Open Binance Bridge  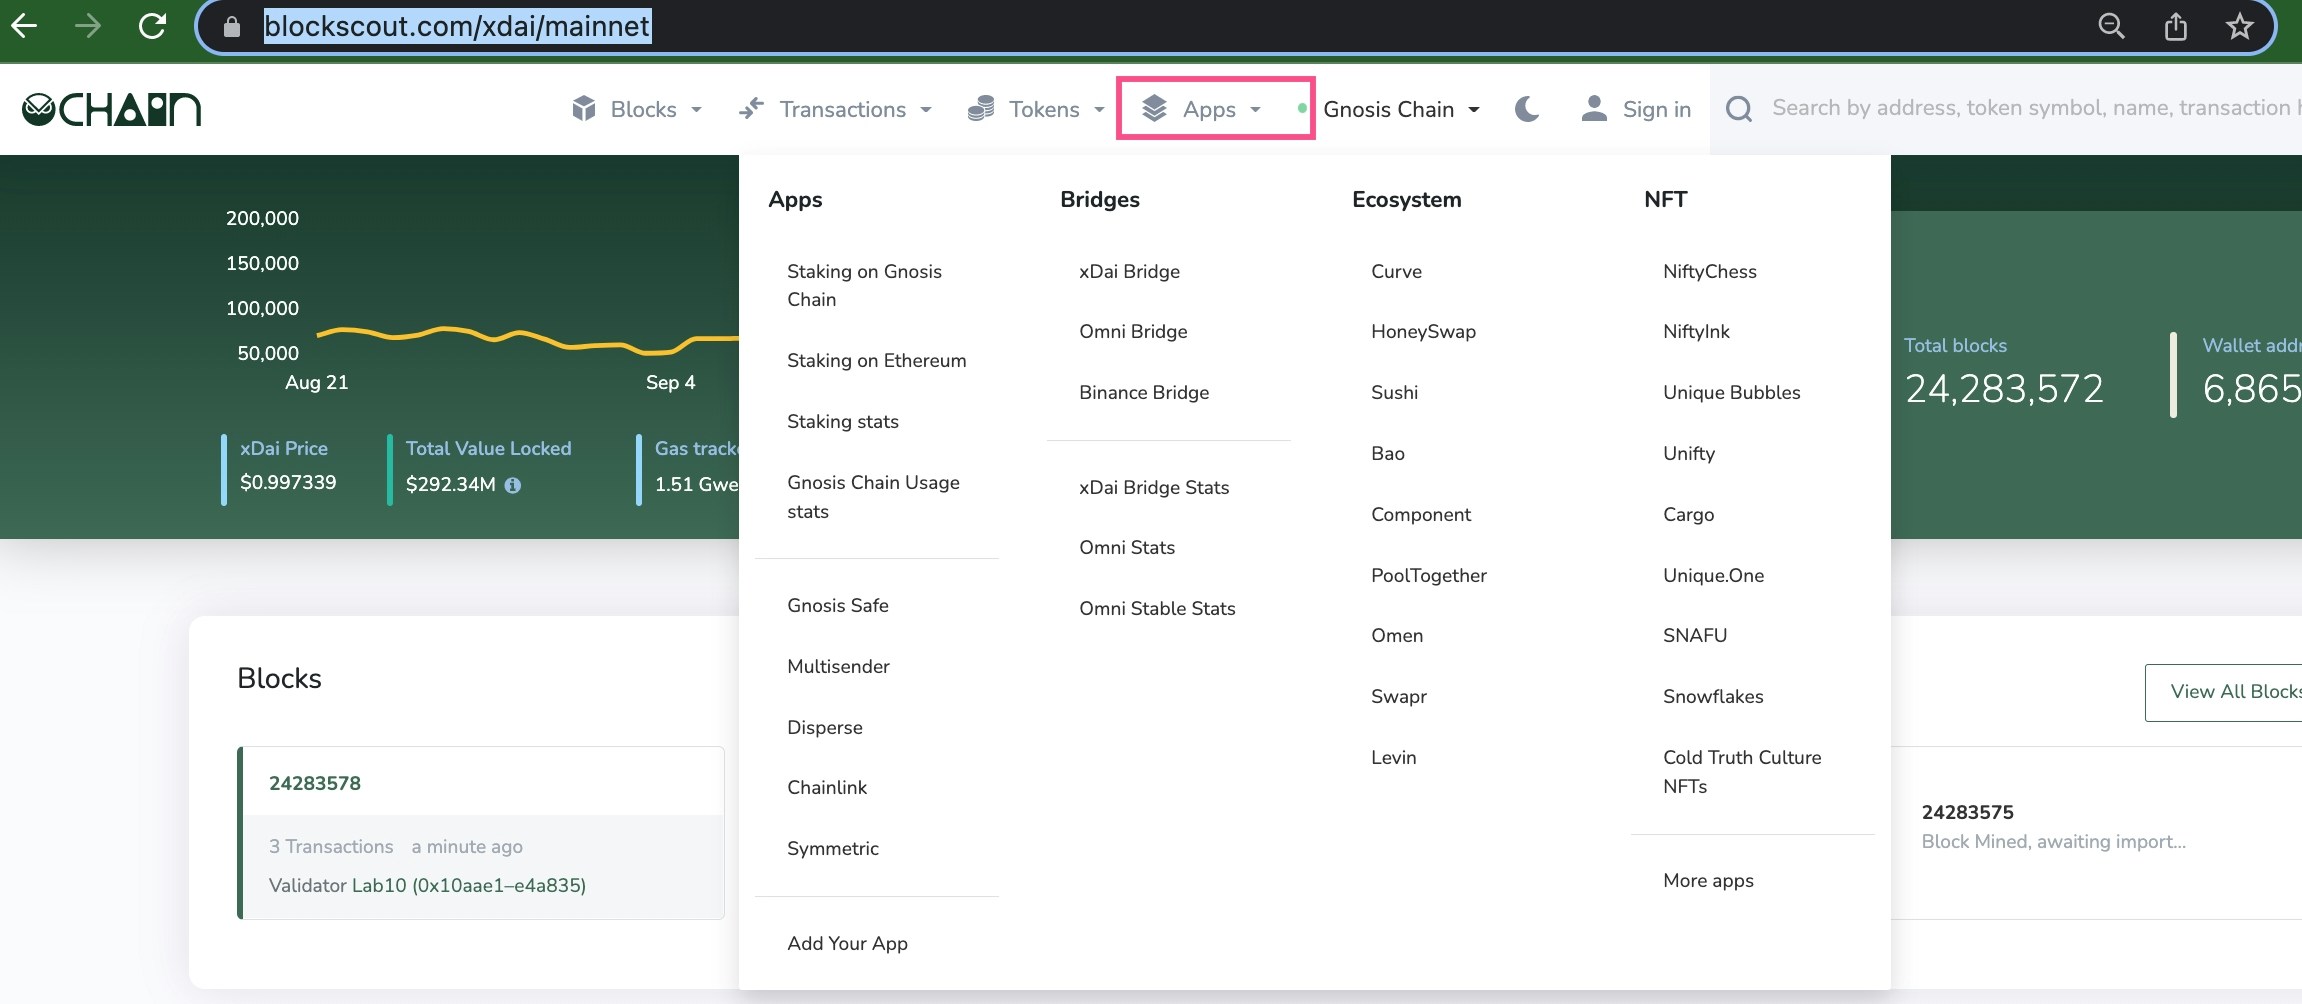click(x=1144, y=392)
